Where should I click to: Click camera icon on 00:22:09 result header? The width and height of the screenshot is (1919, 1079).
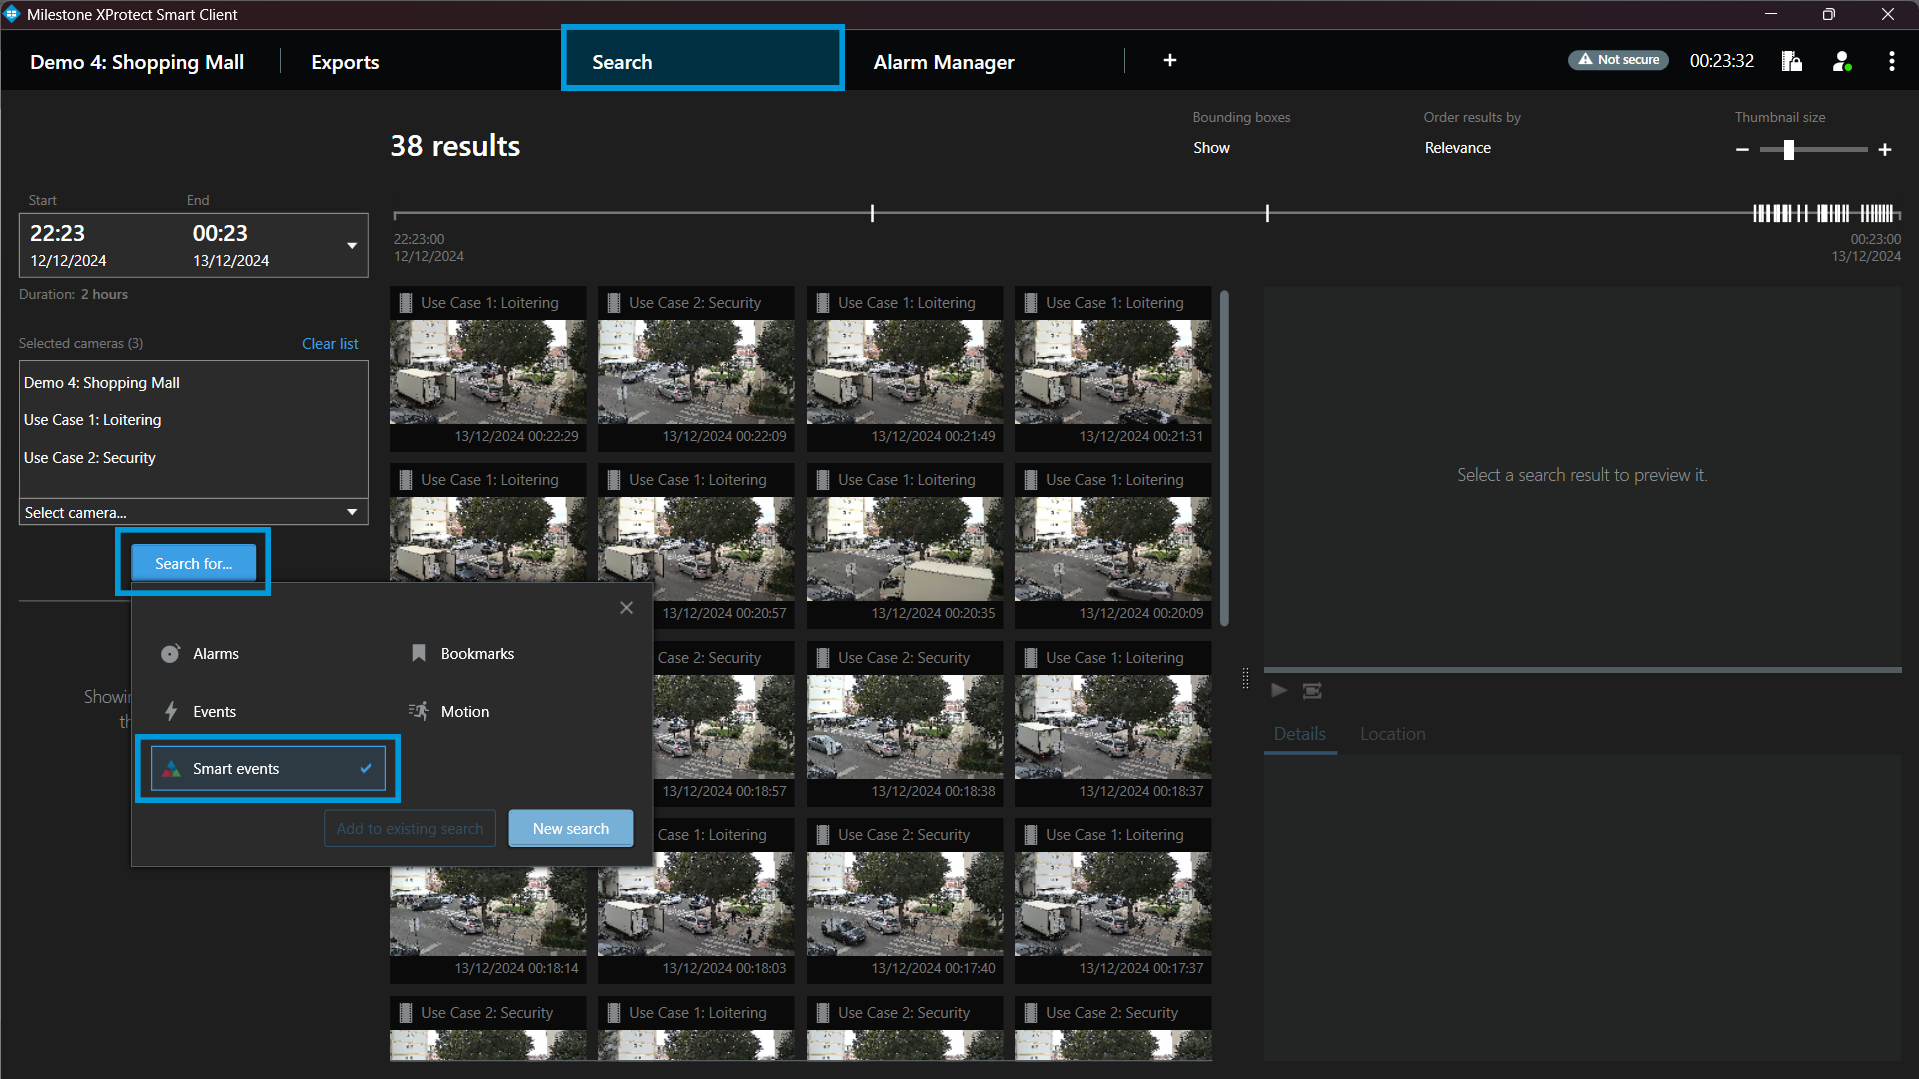[614, 303]
